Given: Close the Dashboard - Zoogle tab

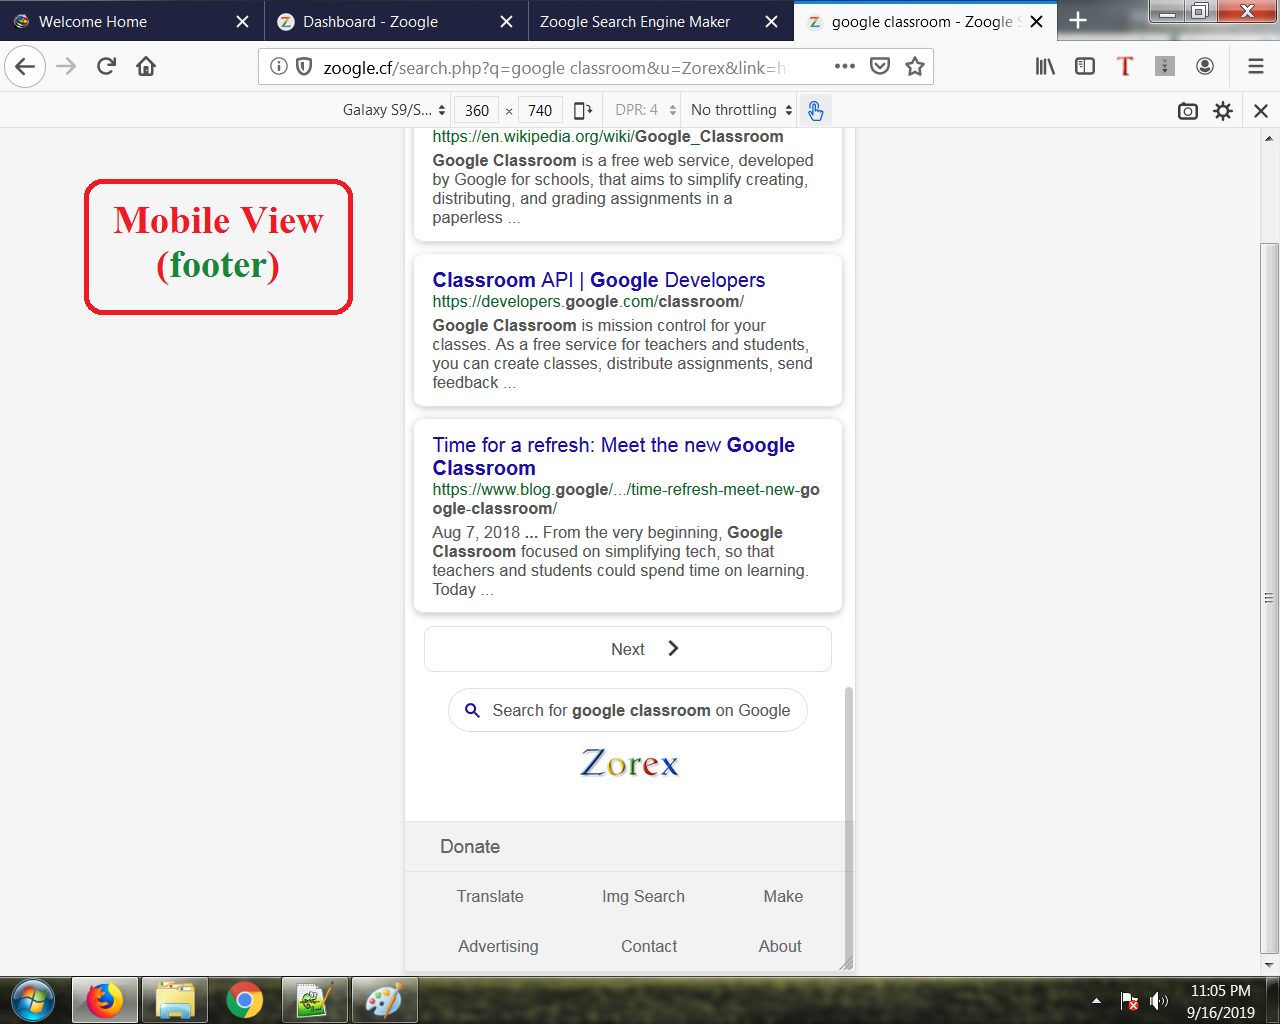Looking at the screenshot, I should click(507, 21).
